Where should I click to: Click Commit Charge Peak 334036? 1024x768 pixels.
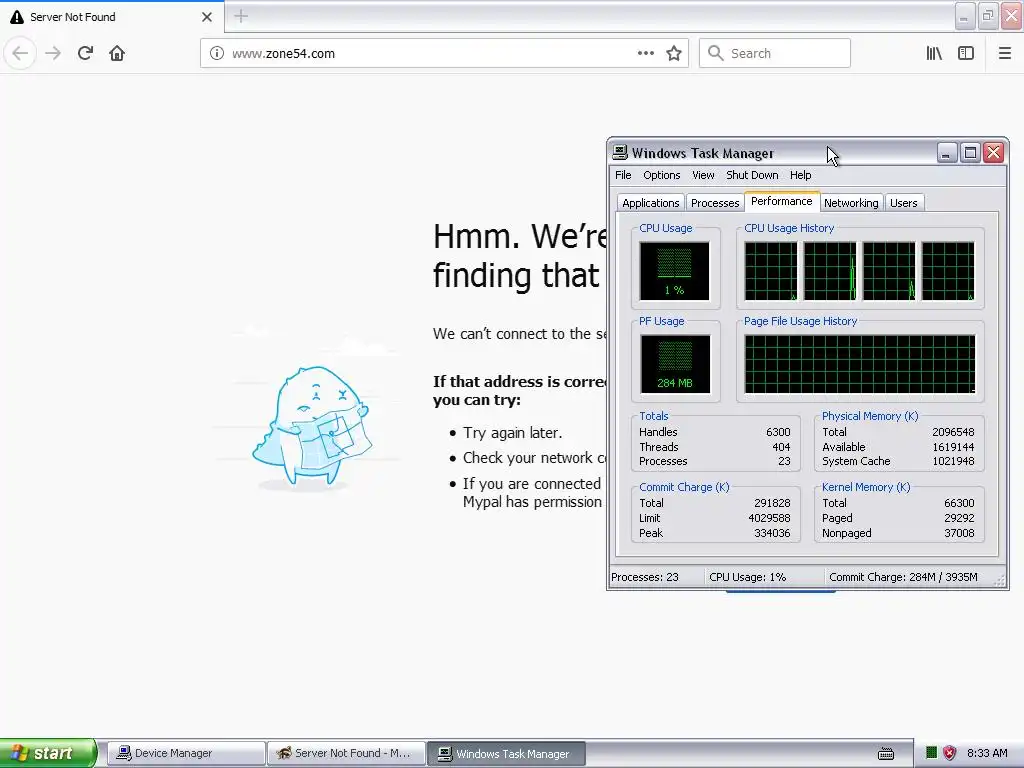coord(772,534)
